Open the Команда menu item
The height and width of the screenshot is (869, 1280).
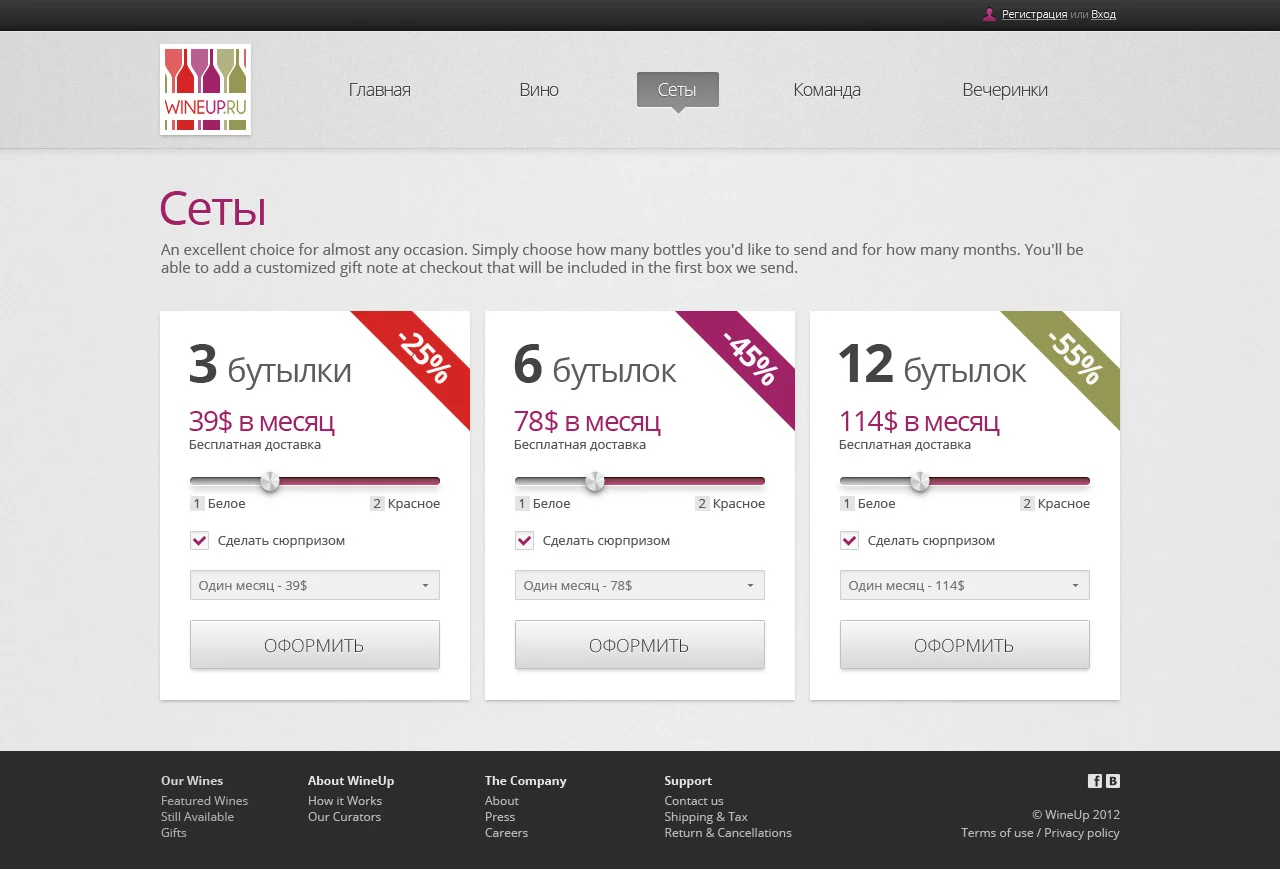pos(827,90)
